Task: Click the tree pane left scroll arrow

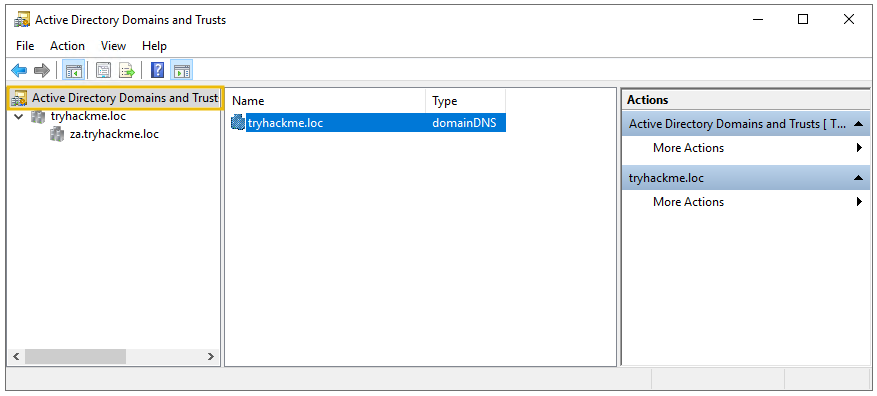Action: pyautogui.click(x=15, y=356)
